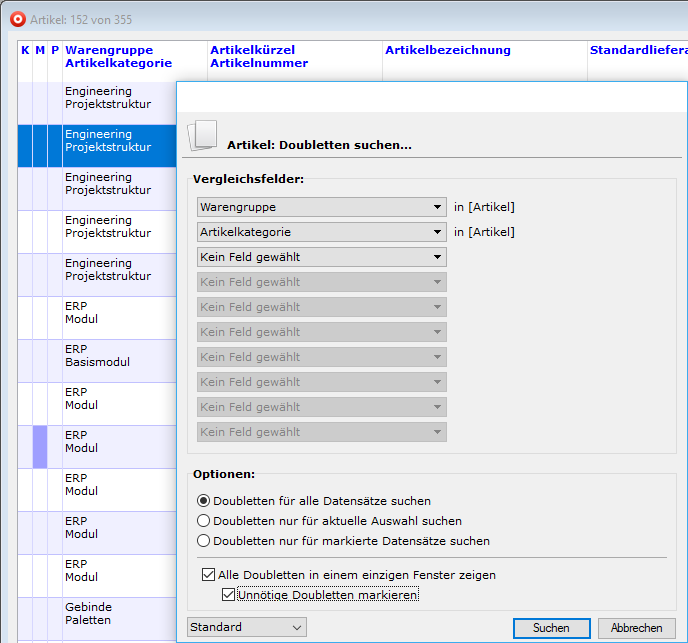Uncheck 'Unnötige Doubletten markieren' checkbox
The image size is (688, 643).
pos(229,595)
